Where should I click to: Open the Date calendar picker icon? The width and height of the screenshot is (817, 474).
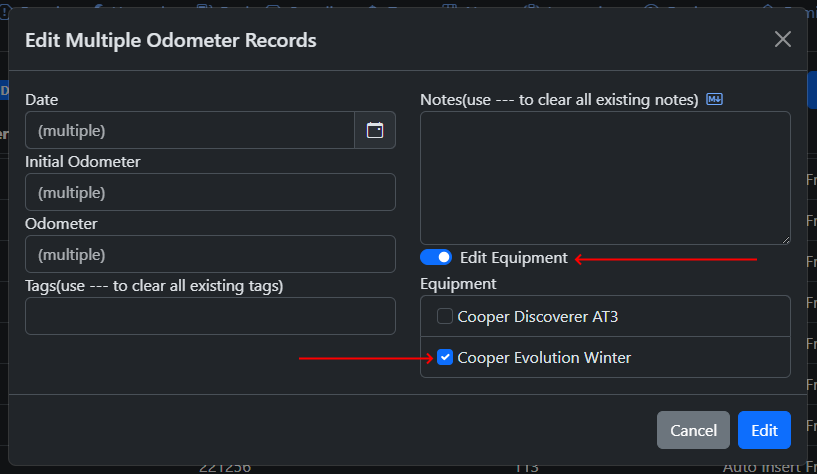375,130
